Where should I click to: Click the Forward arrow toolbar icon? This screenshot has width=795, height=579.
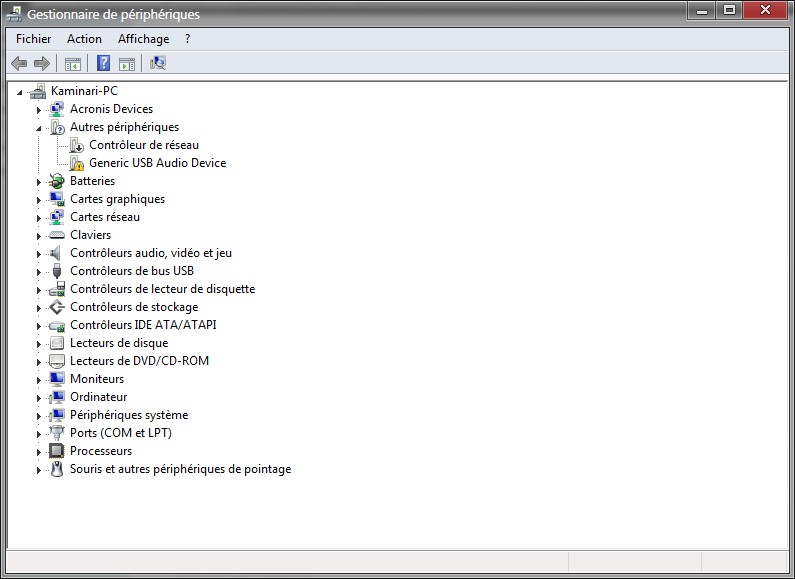[42, 63]
